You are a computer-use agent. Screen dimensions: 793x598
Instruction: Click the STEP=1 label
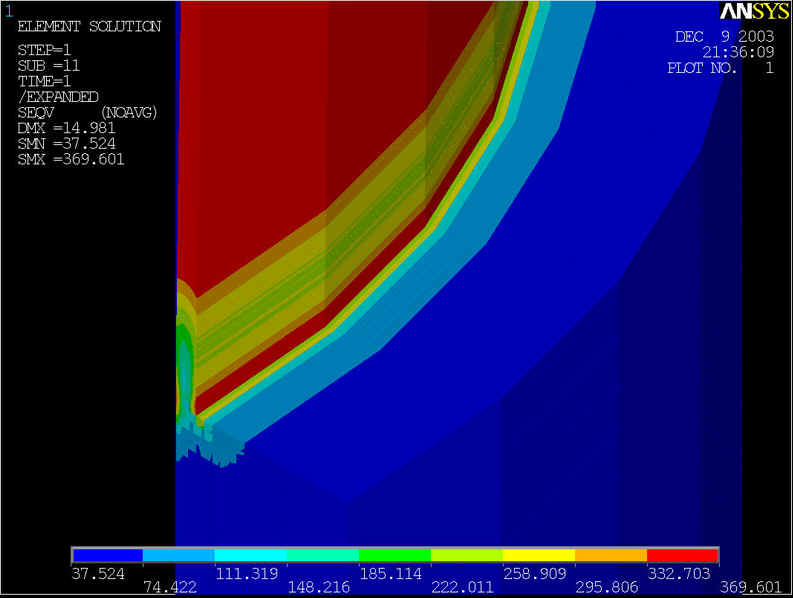[44, 50]
